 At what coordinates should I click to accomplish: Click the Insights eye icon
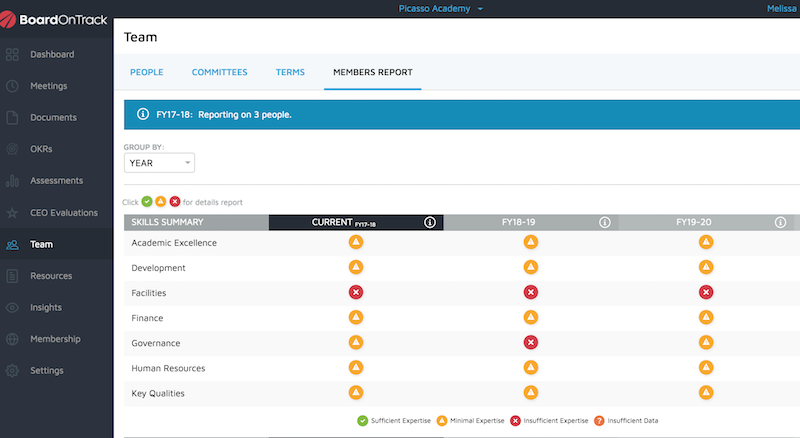pyautogui.click(x=12, y=308)
